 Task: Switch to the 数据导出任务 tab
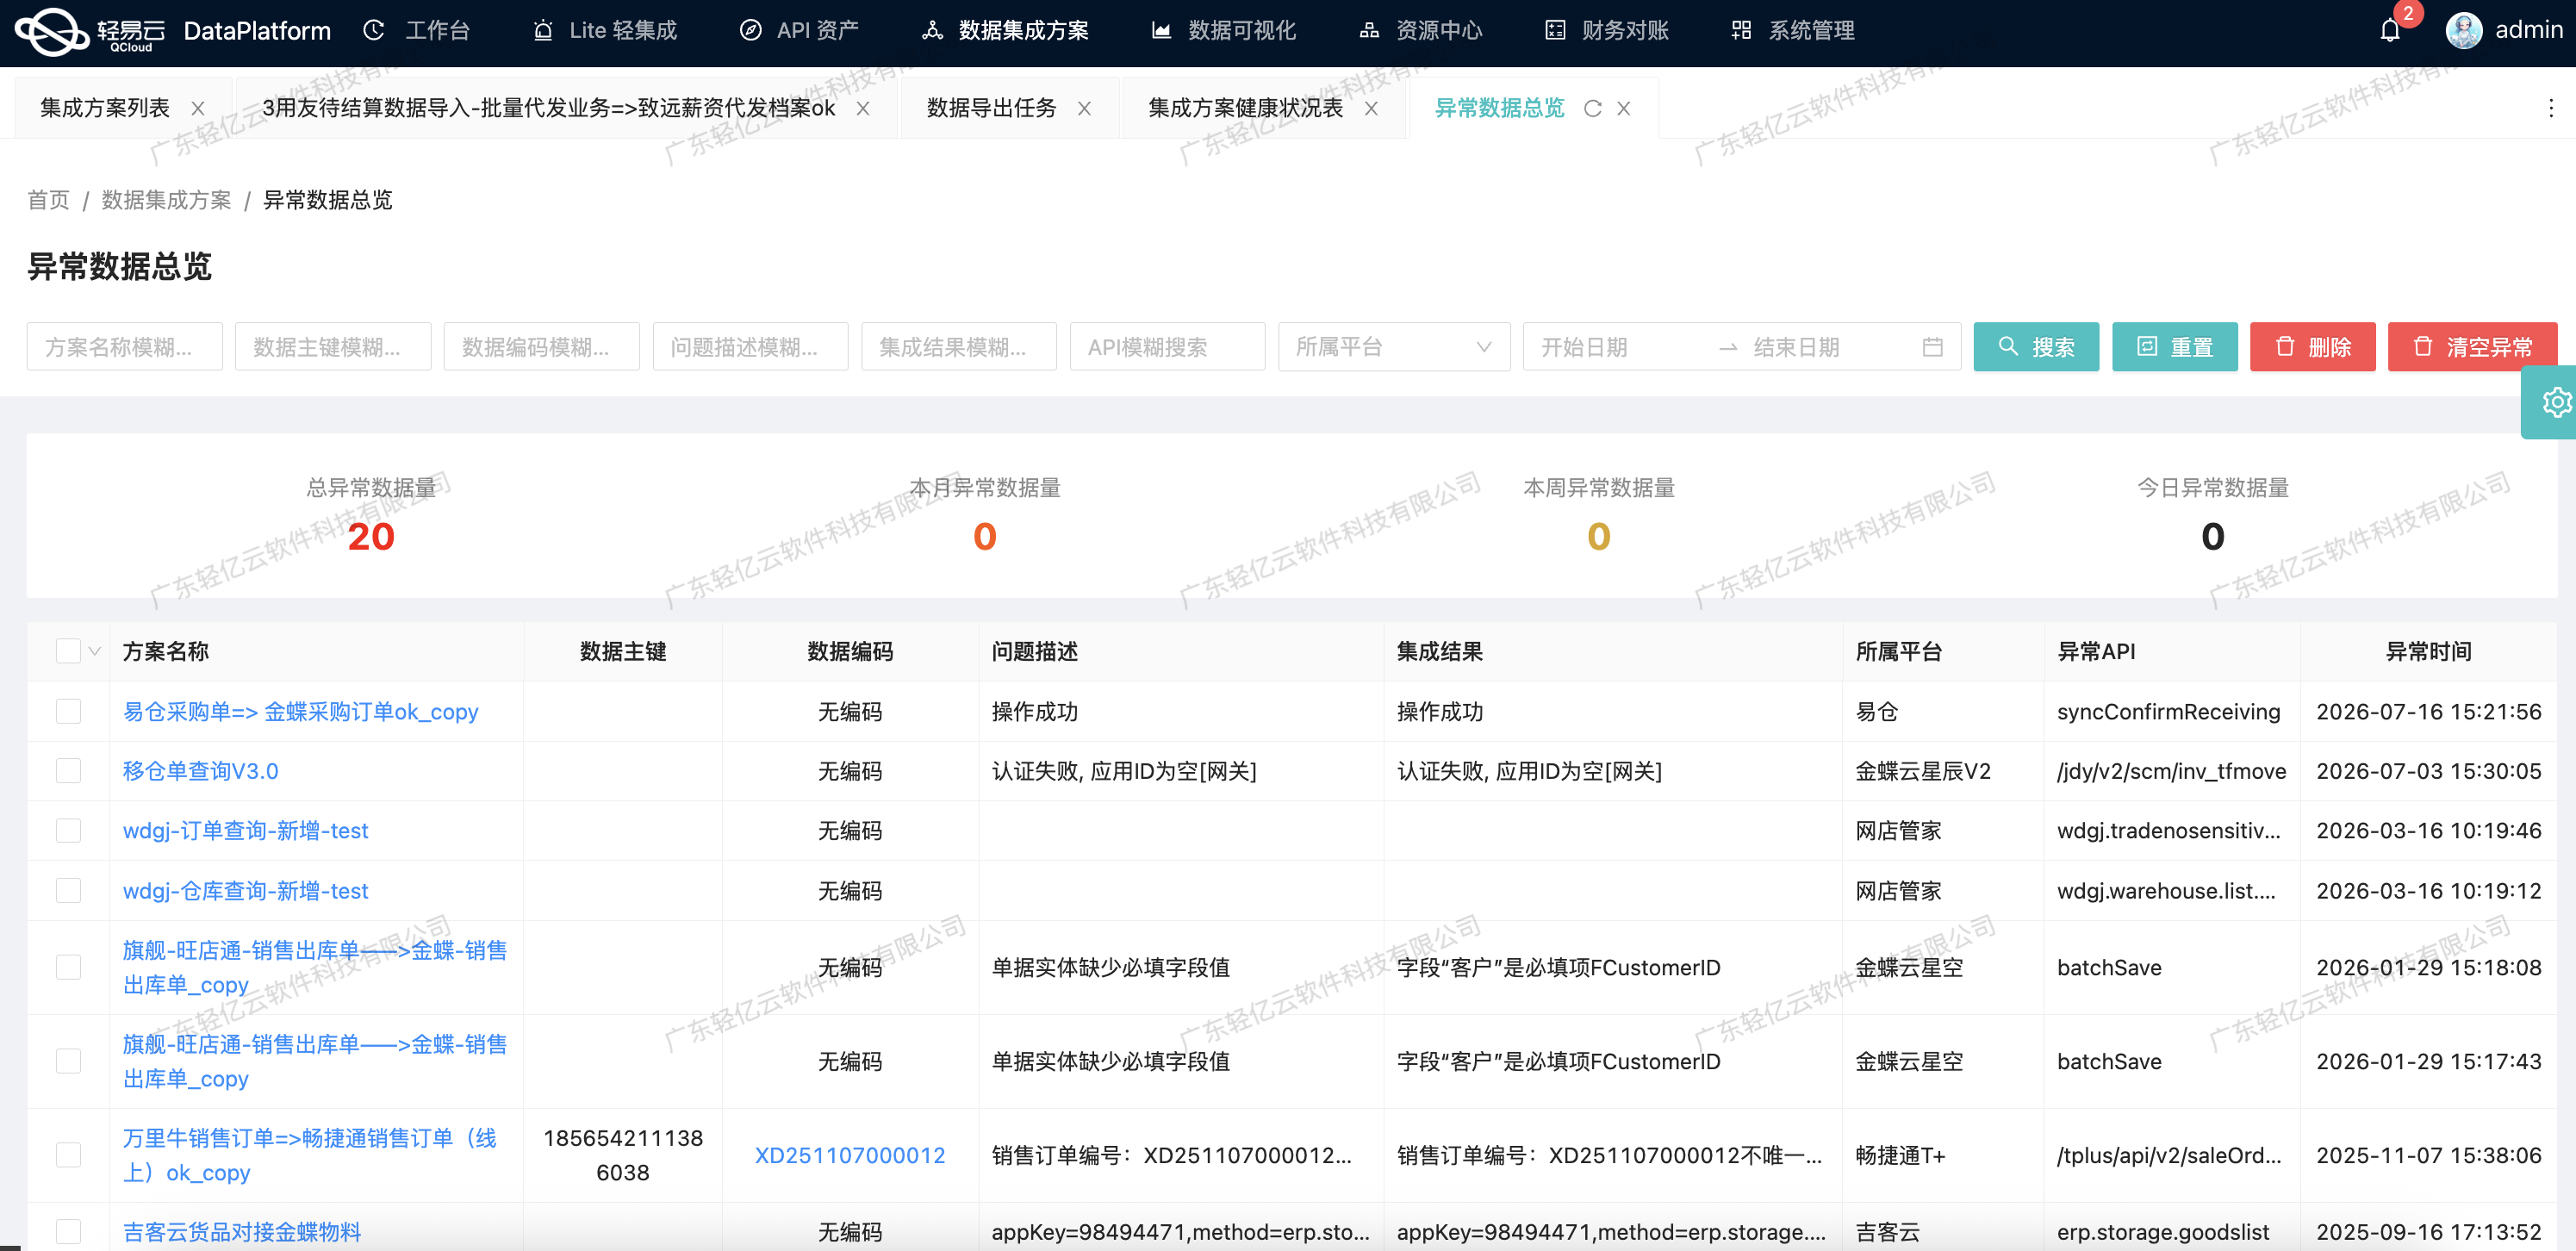tap(991, 108)
